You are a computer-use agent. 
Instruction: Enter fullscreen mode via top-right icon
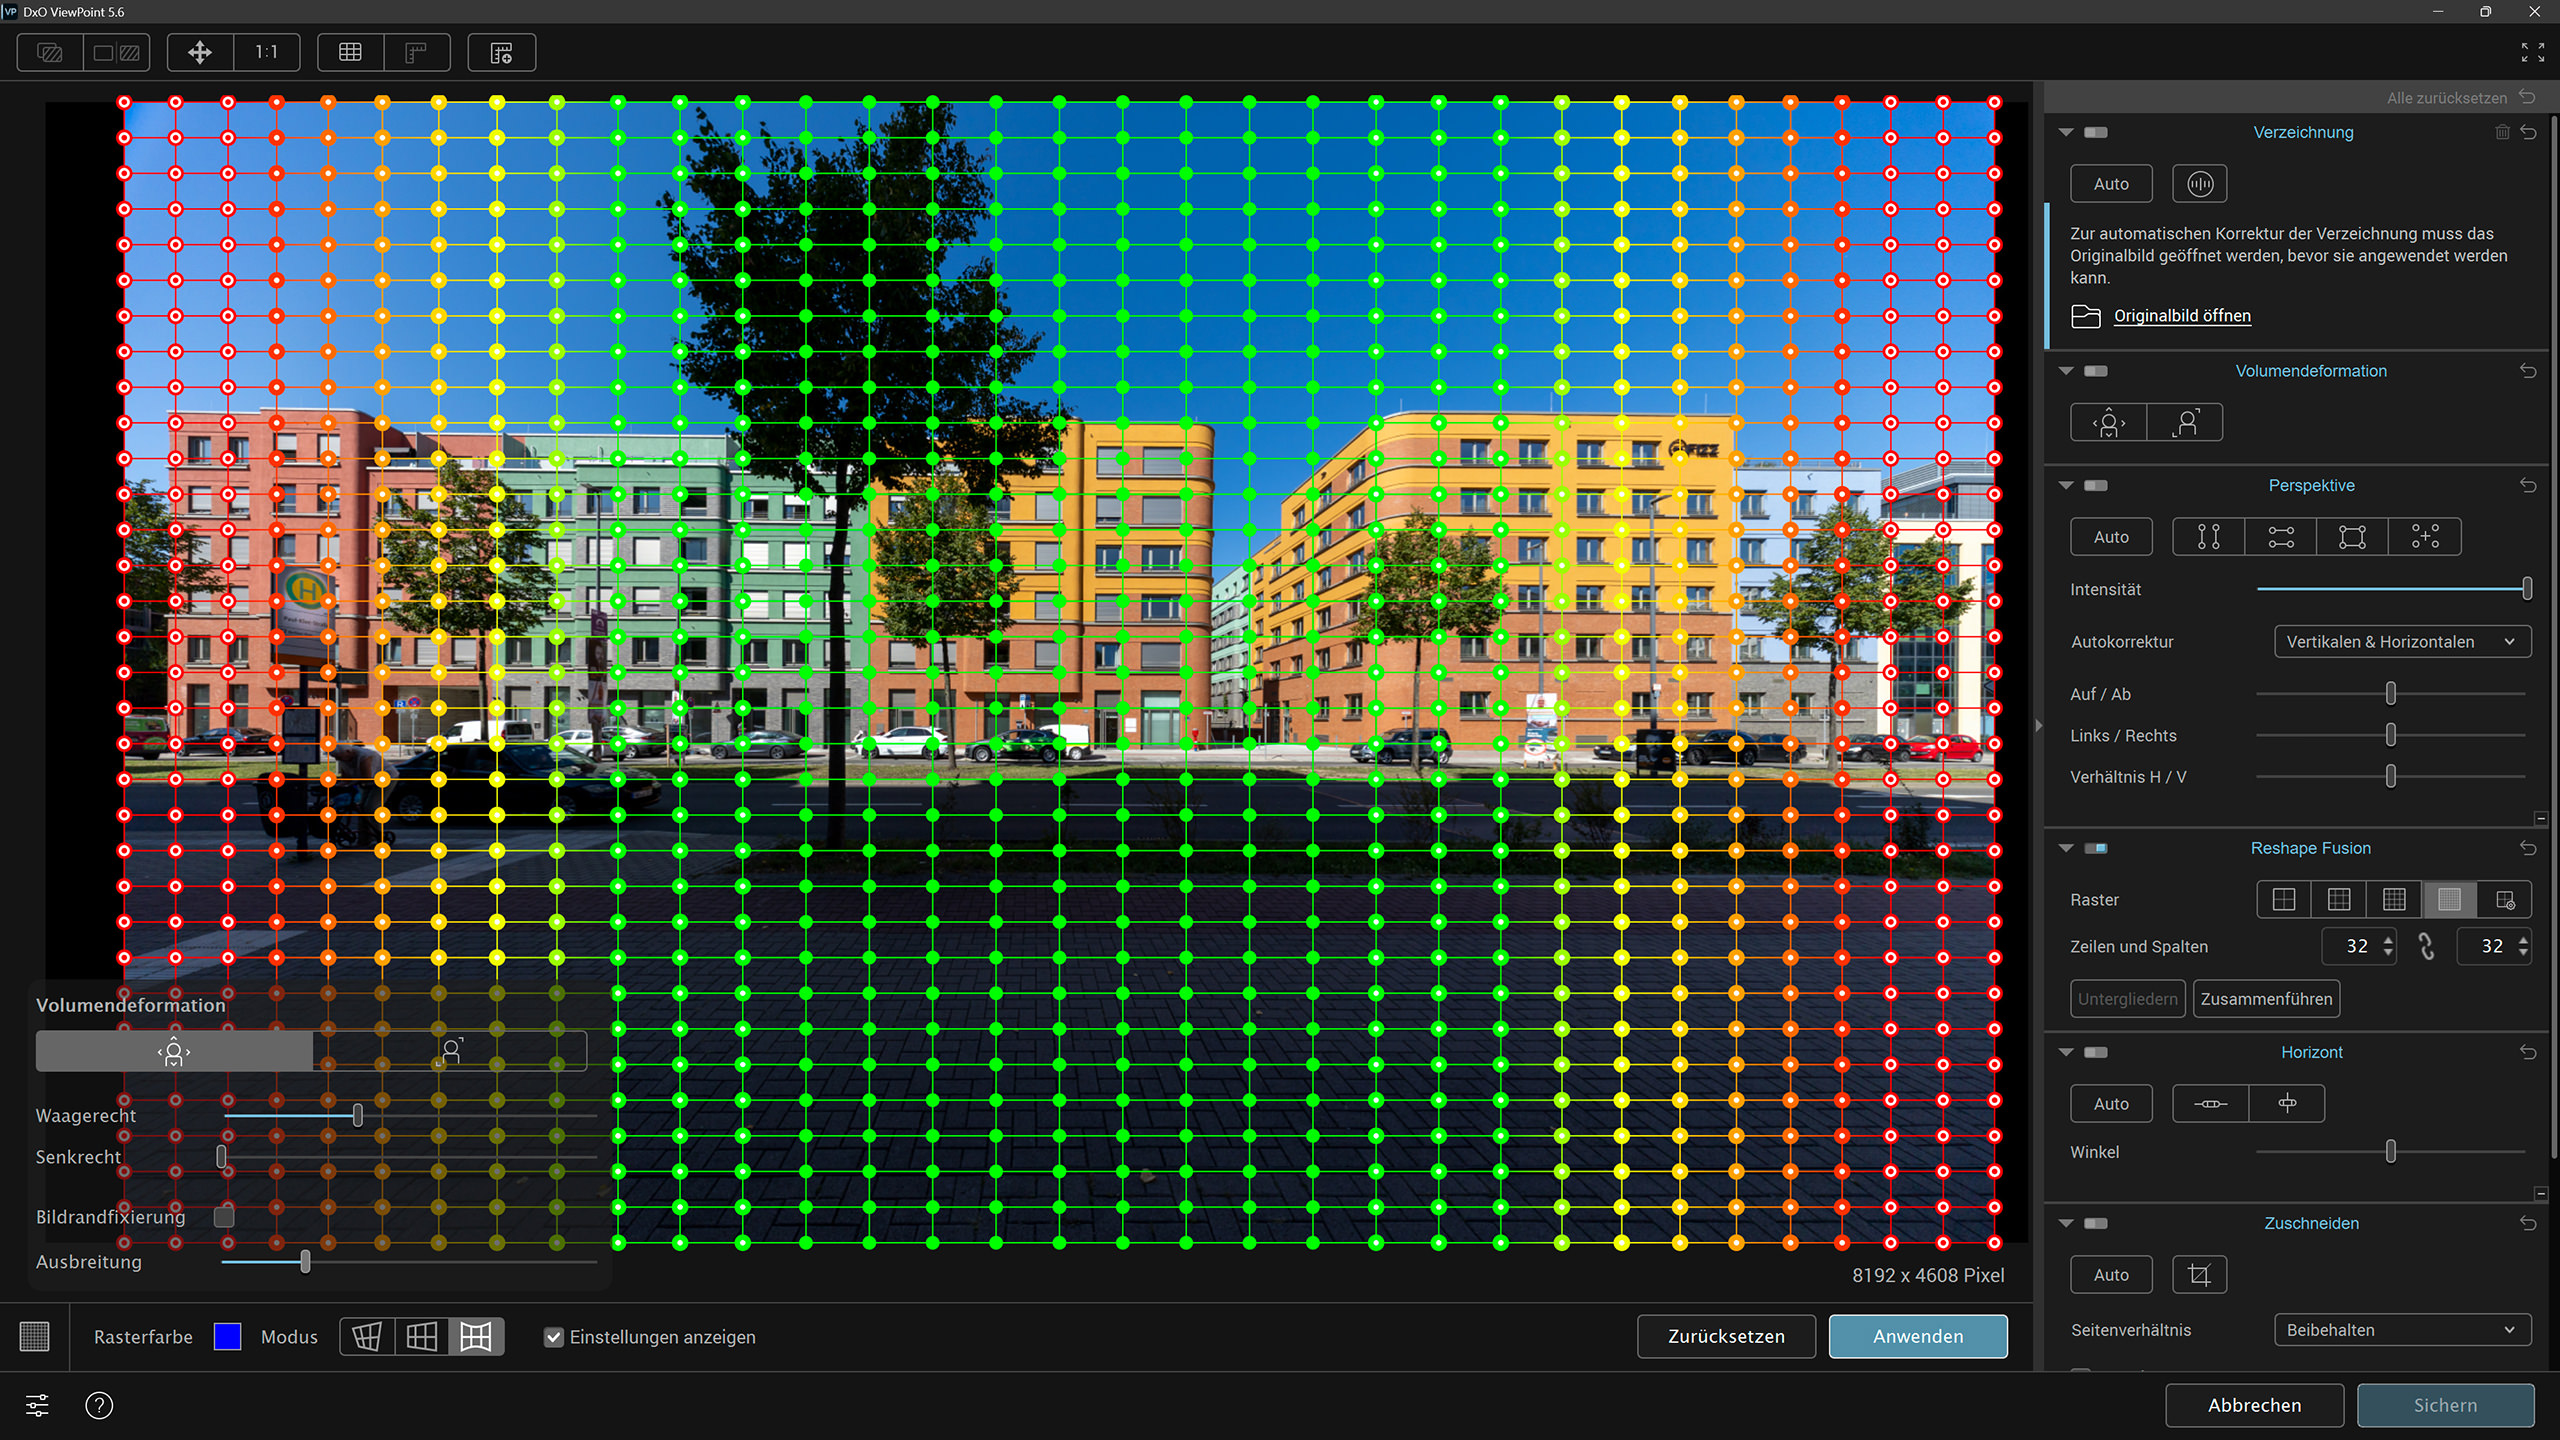pyautogui.click(x=2532, y=52)
